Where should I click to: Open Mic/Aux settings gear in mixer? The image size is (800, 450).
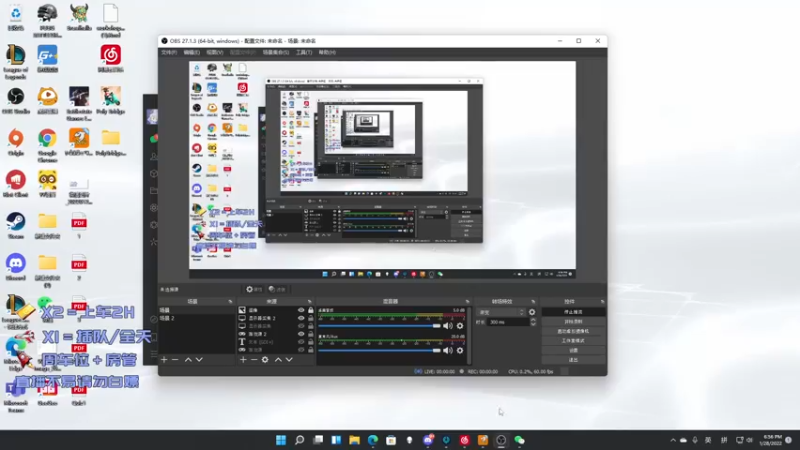click(460, 351)
